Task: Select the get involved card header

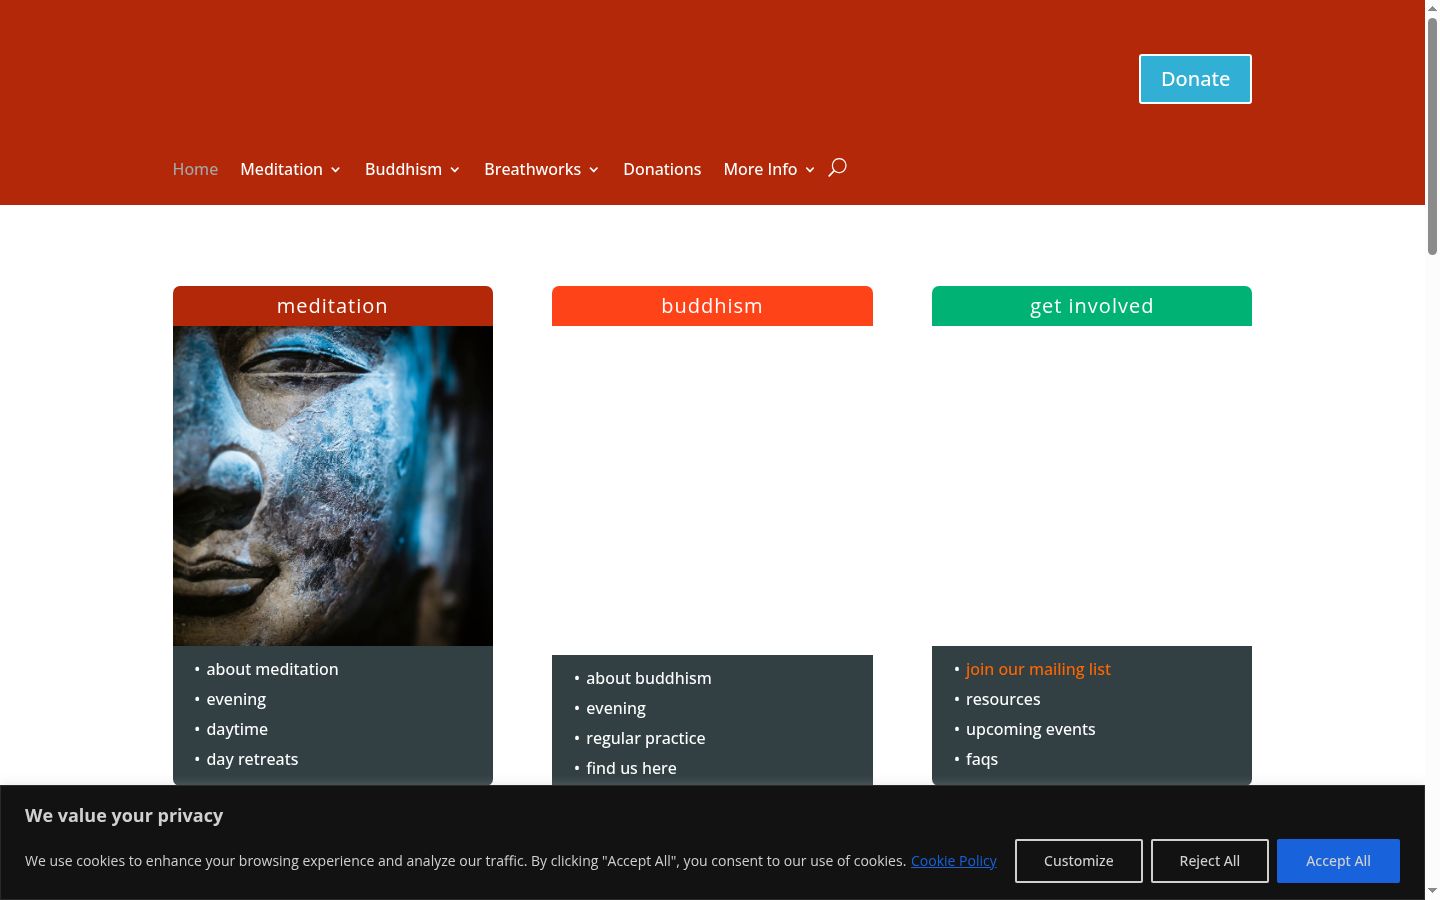Action: point(1092,306)
